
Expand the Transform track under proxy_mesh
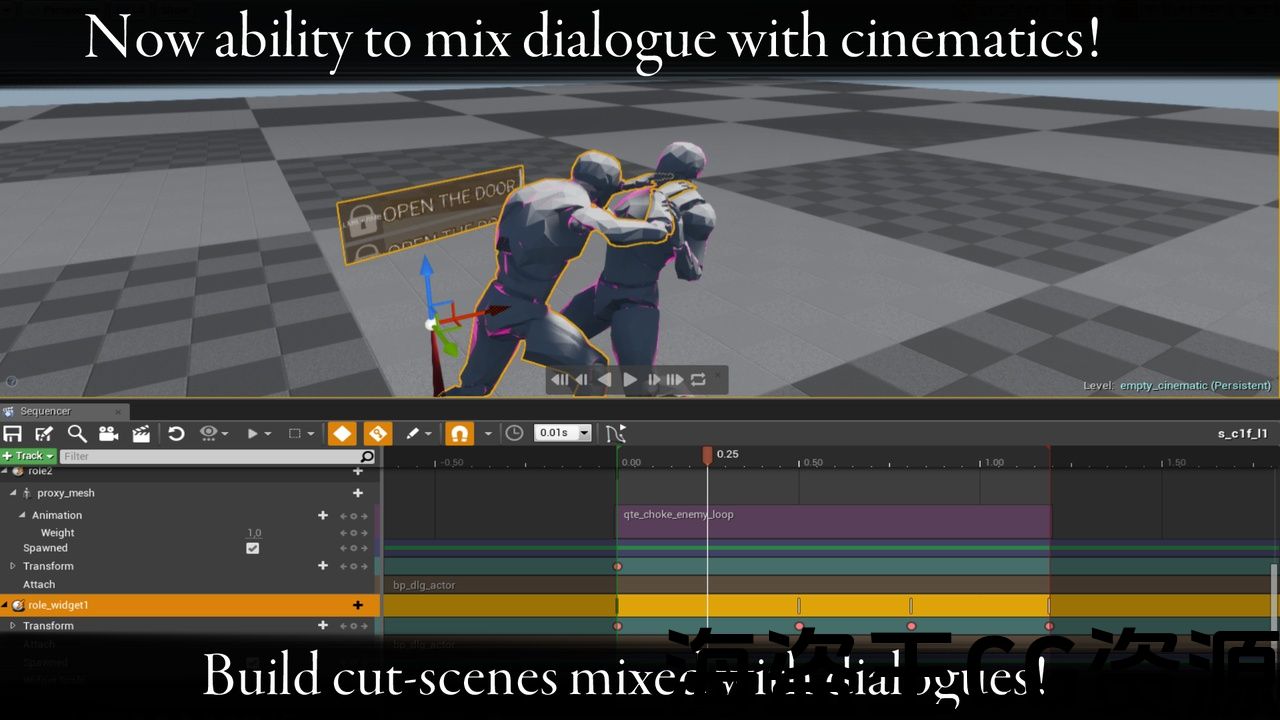(13, 566)
